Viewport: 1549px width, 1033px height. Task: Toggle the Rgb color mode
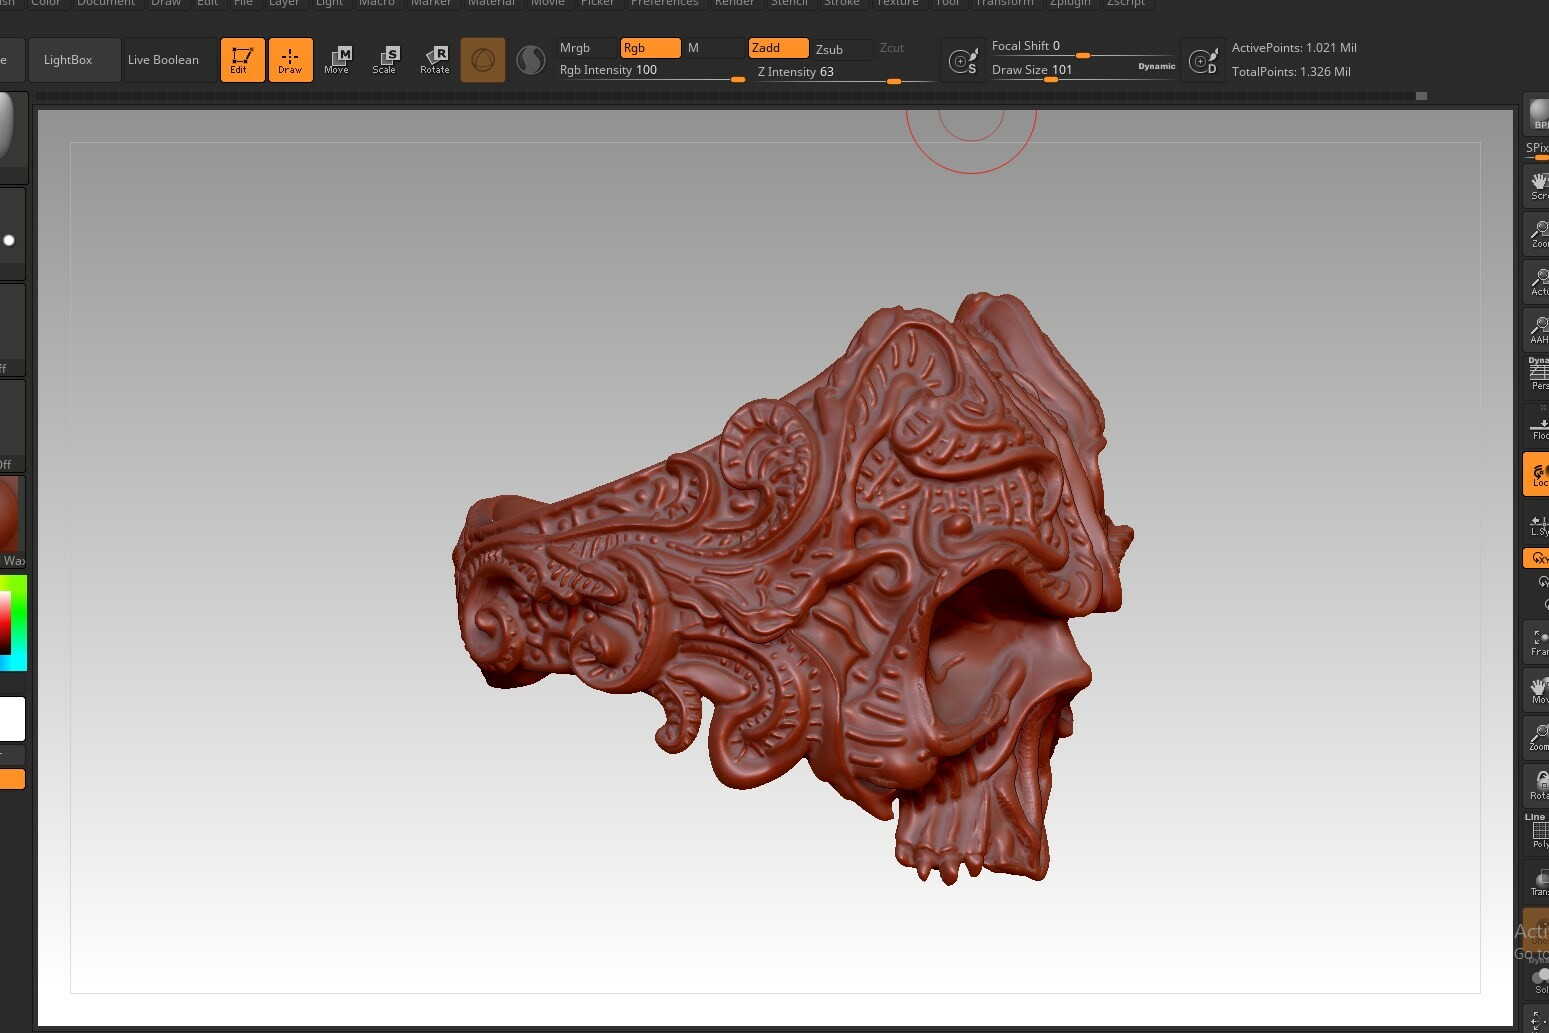[x=650, y=48]
